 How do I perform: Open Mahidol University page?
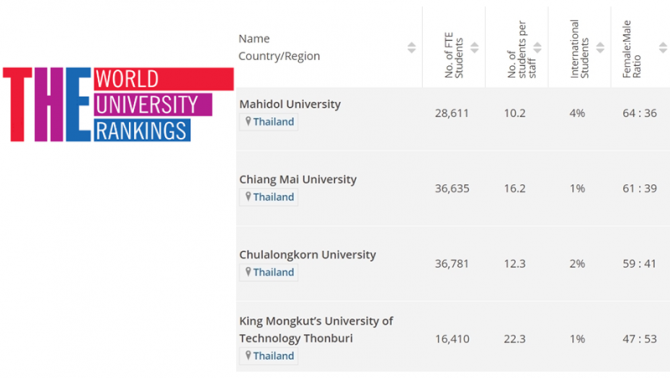coord(290,104)
